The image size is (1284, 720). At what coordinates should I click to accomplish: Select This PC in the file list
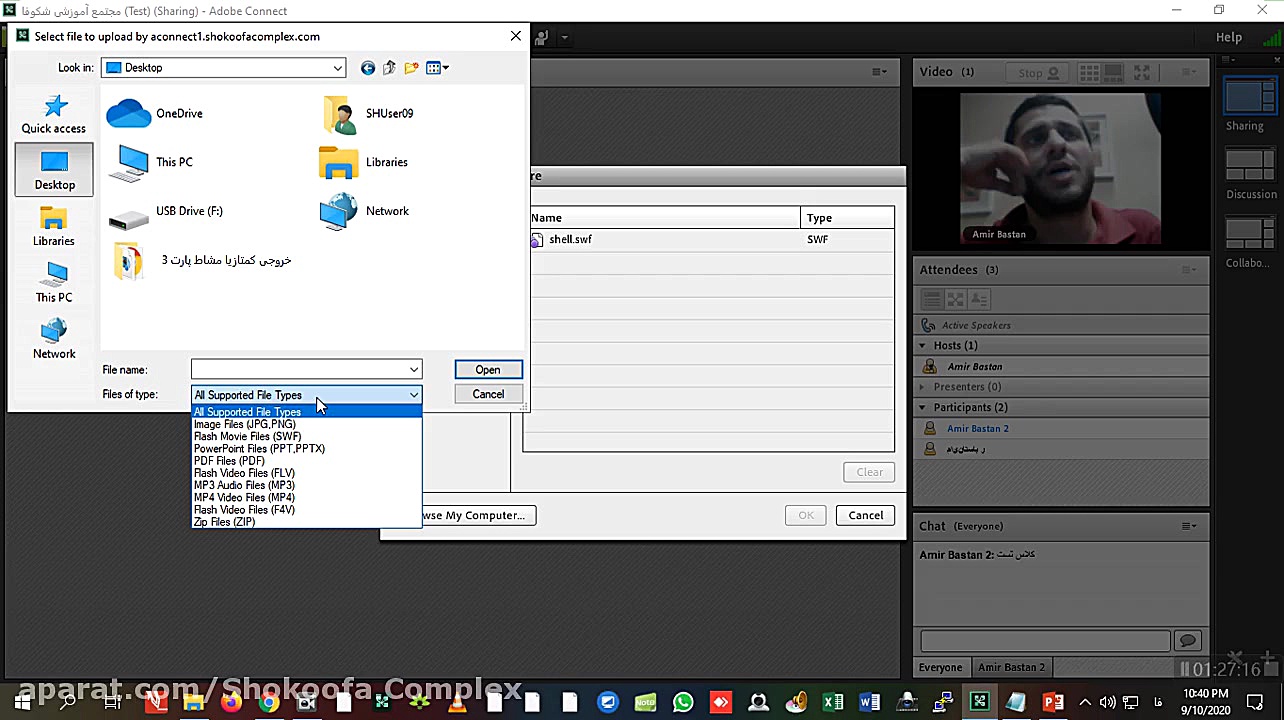pos(150,162)
